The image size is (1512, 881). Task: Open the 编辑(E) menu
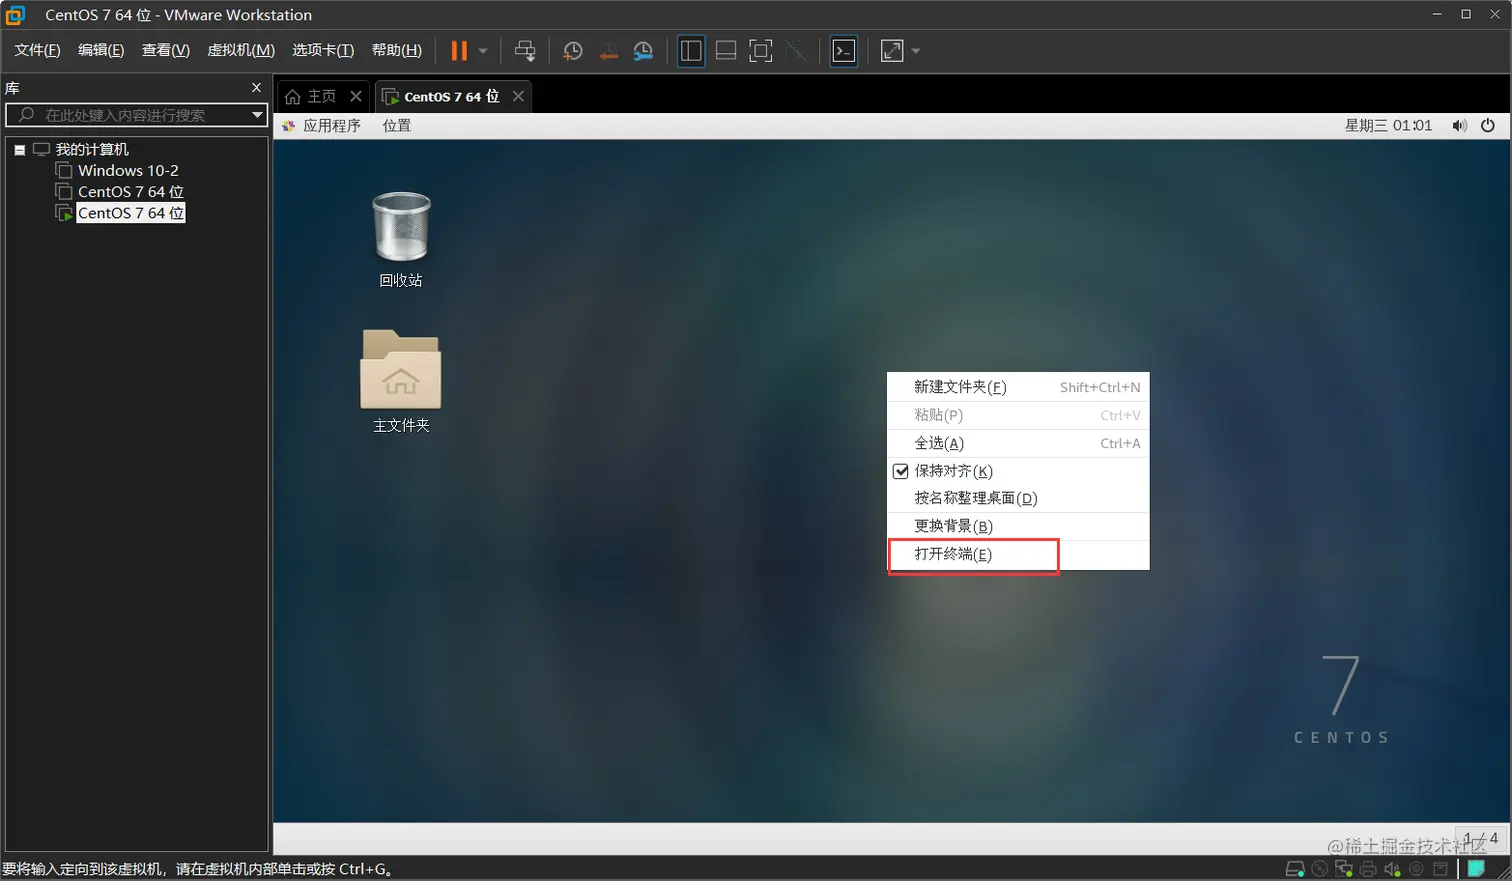pos(101,50)
